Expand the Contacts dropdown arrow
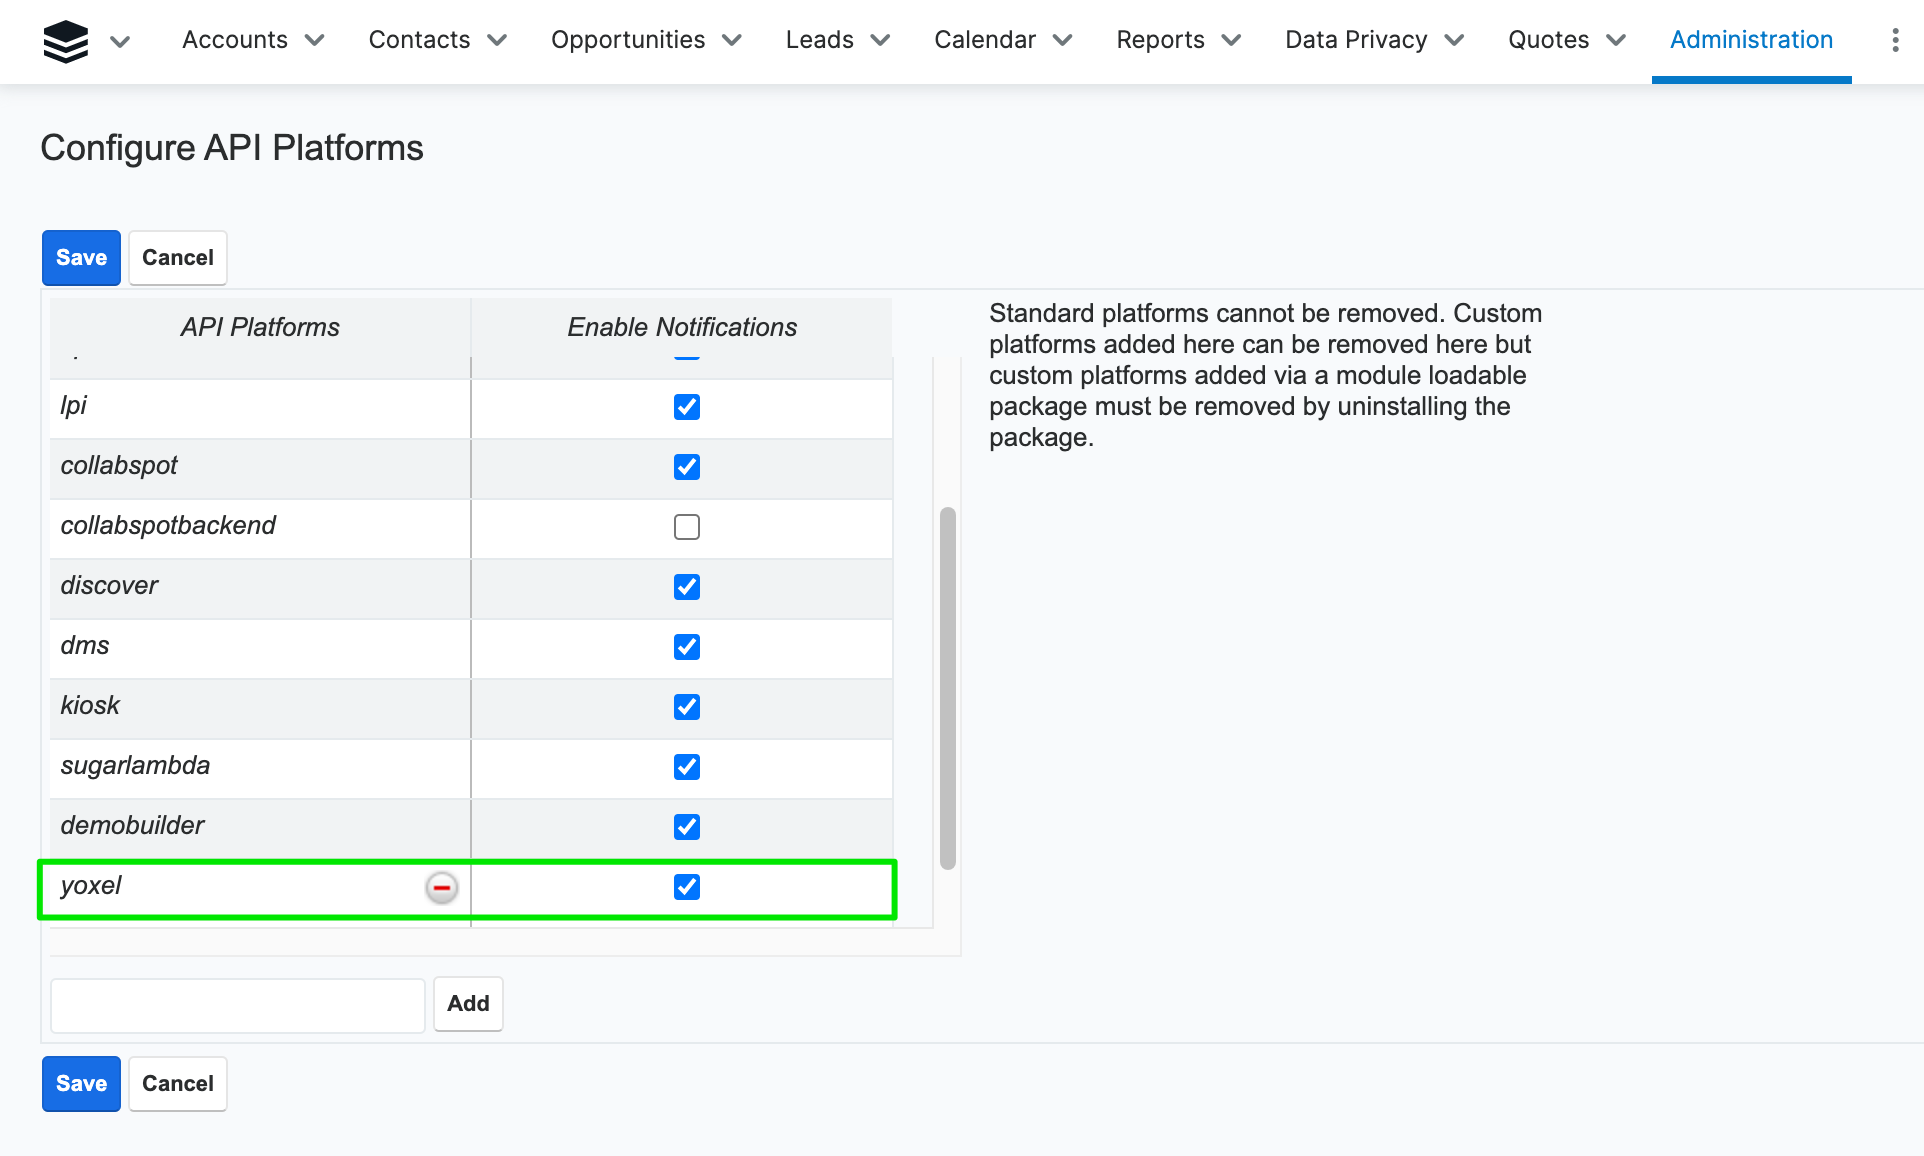Viewport: 1924px width, 1156px height. tap(497, 40)
